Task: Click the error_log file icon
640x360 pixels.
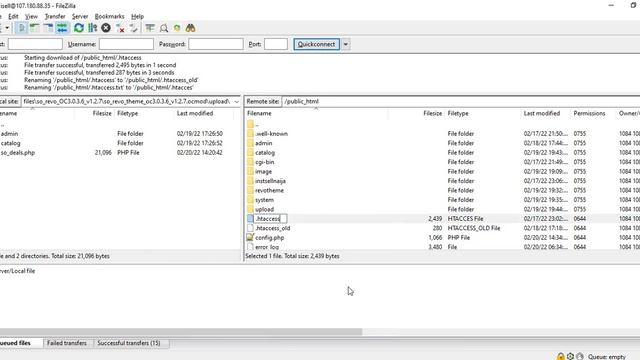Action: [x=250, y=247]
